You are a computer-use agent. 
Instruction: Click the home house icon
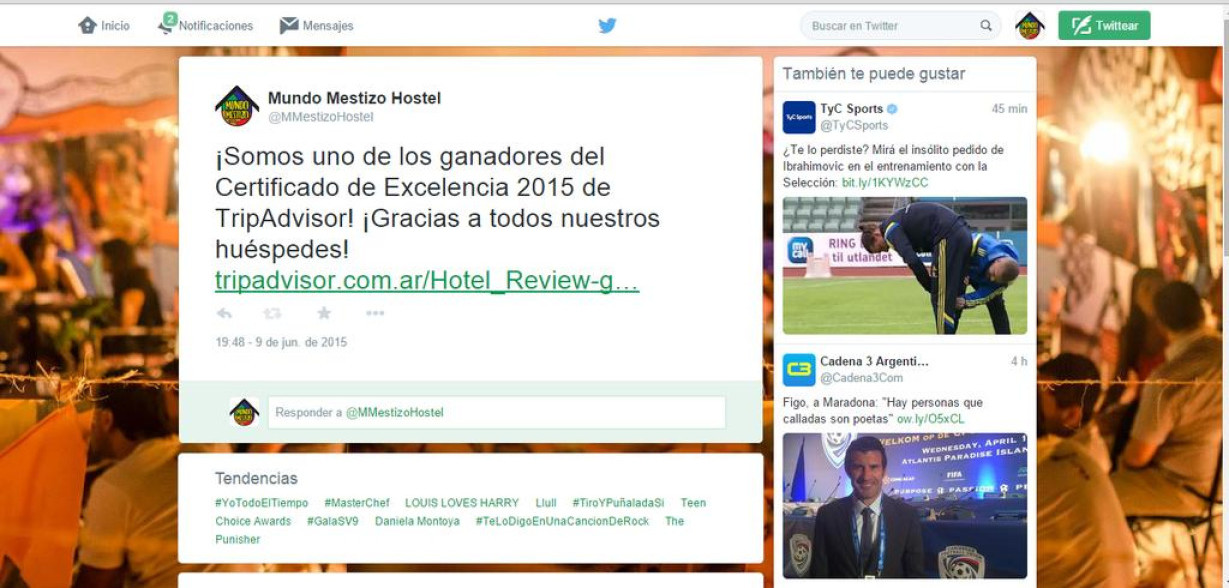87,26
